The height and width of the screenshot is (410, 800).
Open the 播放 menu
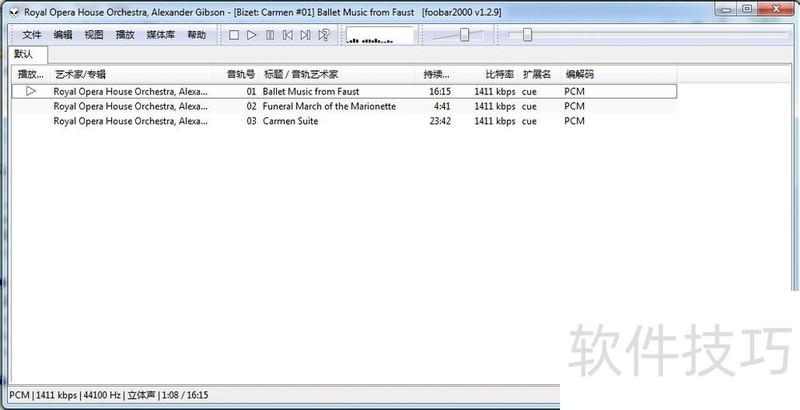125,35
